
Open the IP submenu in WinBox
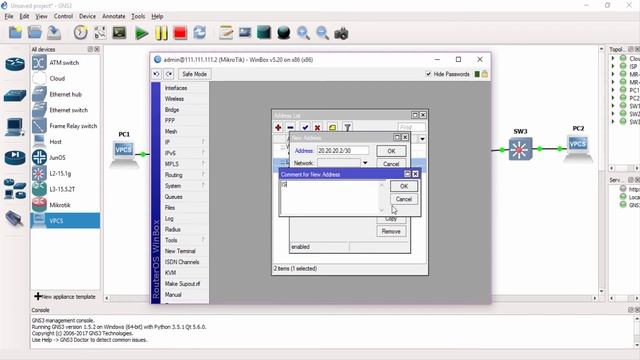point(184,142)
